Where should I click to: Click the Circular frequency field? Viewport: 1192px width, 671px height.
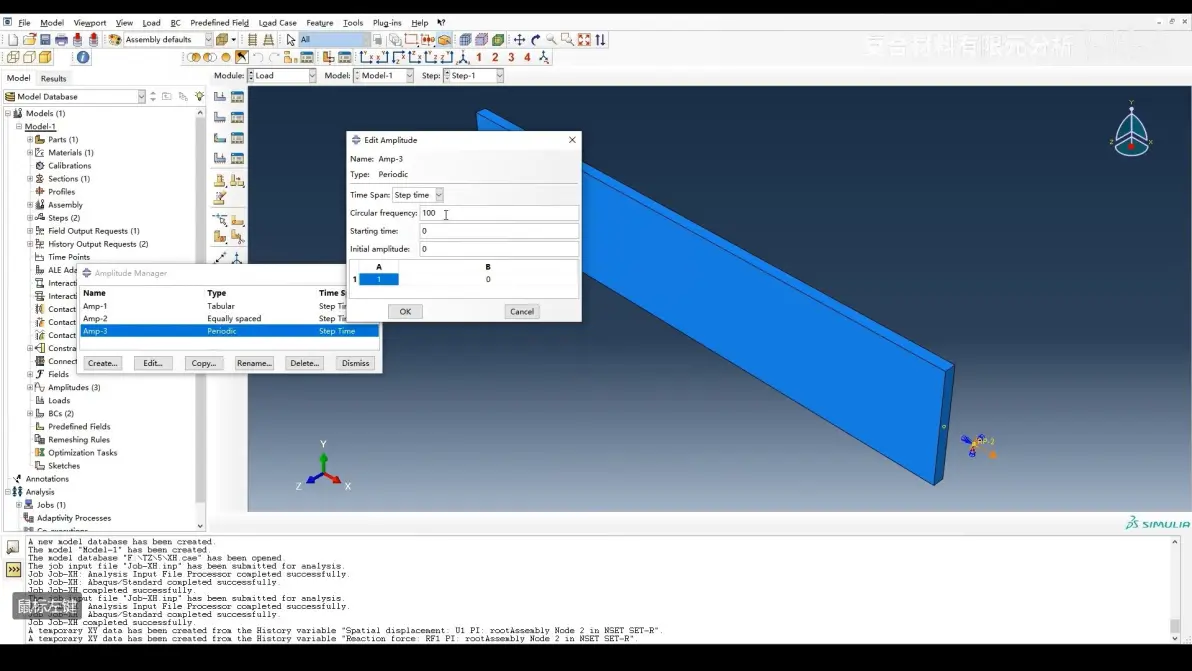click(x=499, y=214)
